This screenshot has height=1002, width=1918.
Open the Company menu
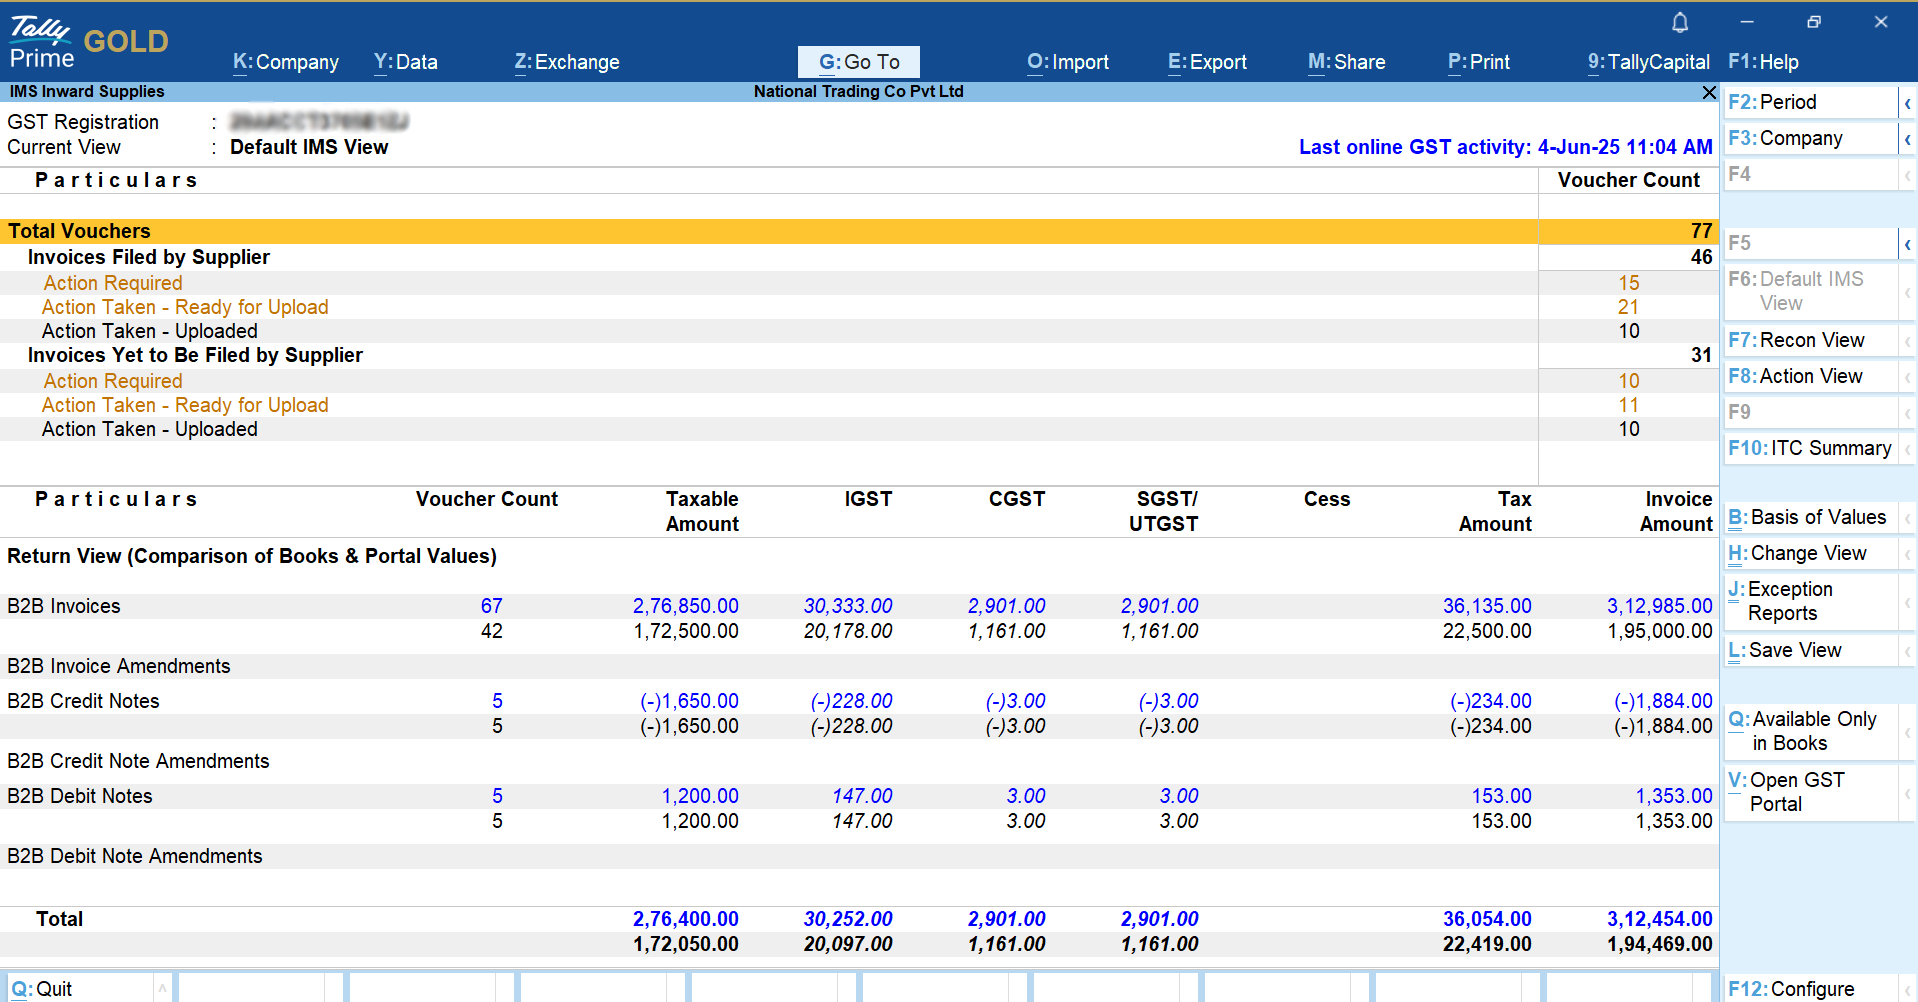[286, 62]
